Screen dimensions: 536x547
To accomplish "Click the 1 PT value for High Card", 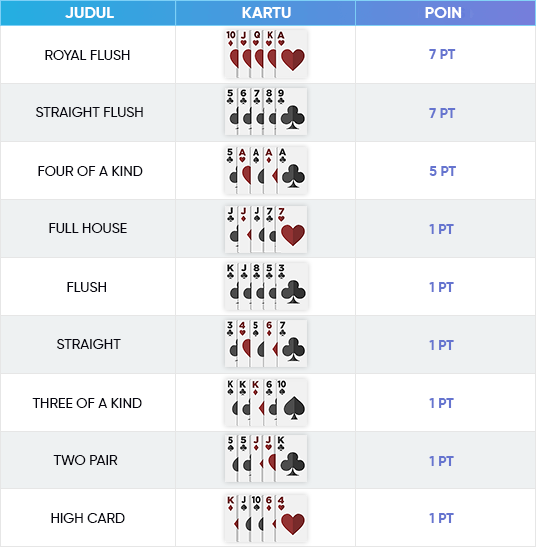I will (441, 518).
